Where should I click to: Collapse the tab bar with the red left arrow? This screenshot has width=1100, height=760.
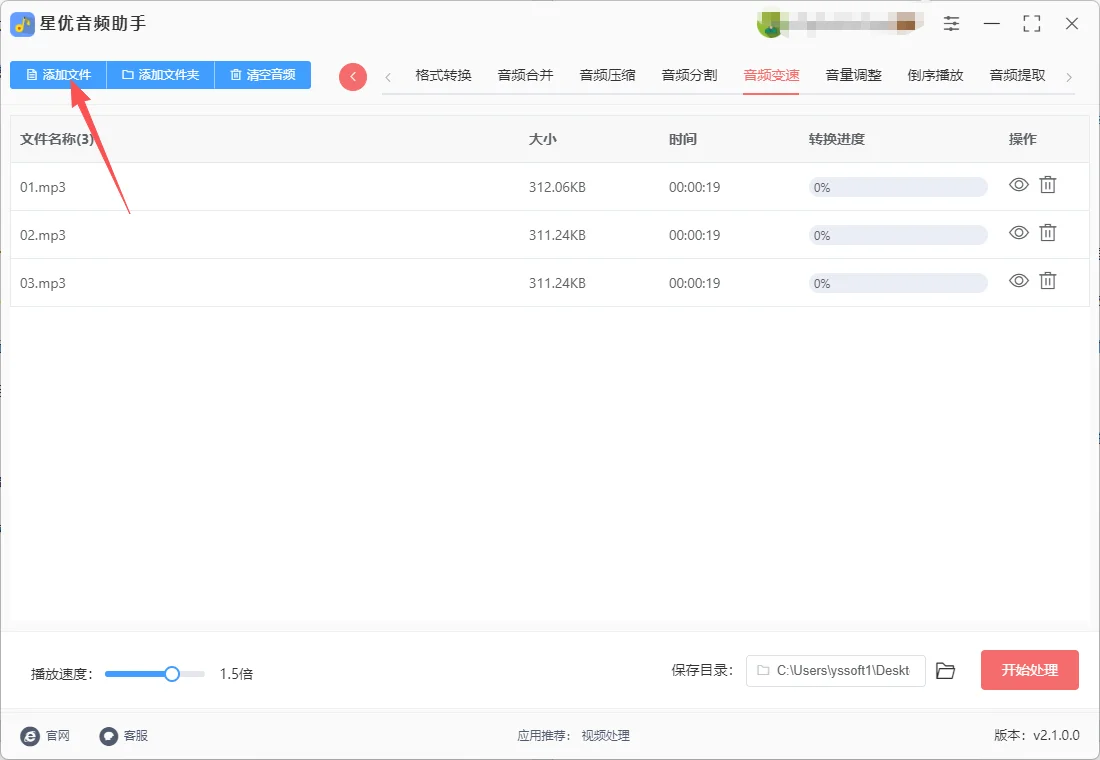pyautogui.click(x=352, y=76)
